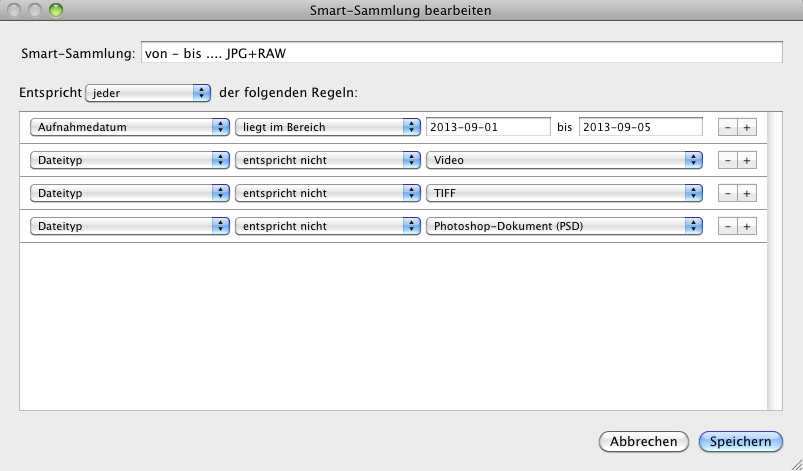The width and height of the screenshot is (803, 471).
Task: Open the 'jeder' match dropdown
Action: click(x=148, y=92)
